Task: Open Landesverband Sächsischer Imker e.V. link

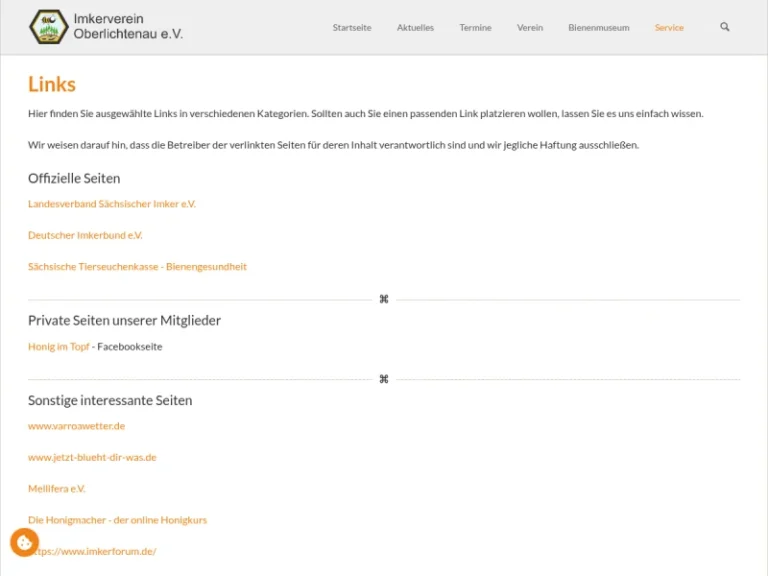Action: click(112, 204)
